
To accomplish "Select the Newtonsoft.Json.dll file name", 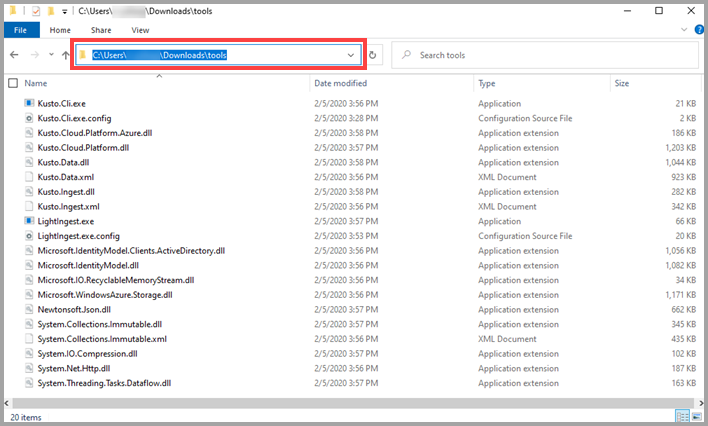I will [74, 309].
